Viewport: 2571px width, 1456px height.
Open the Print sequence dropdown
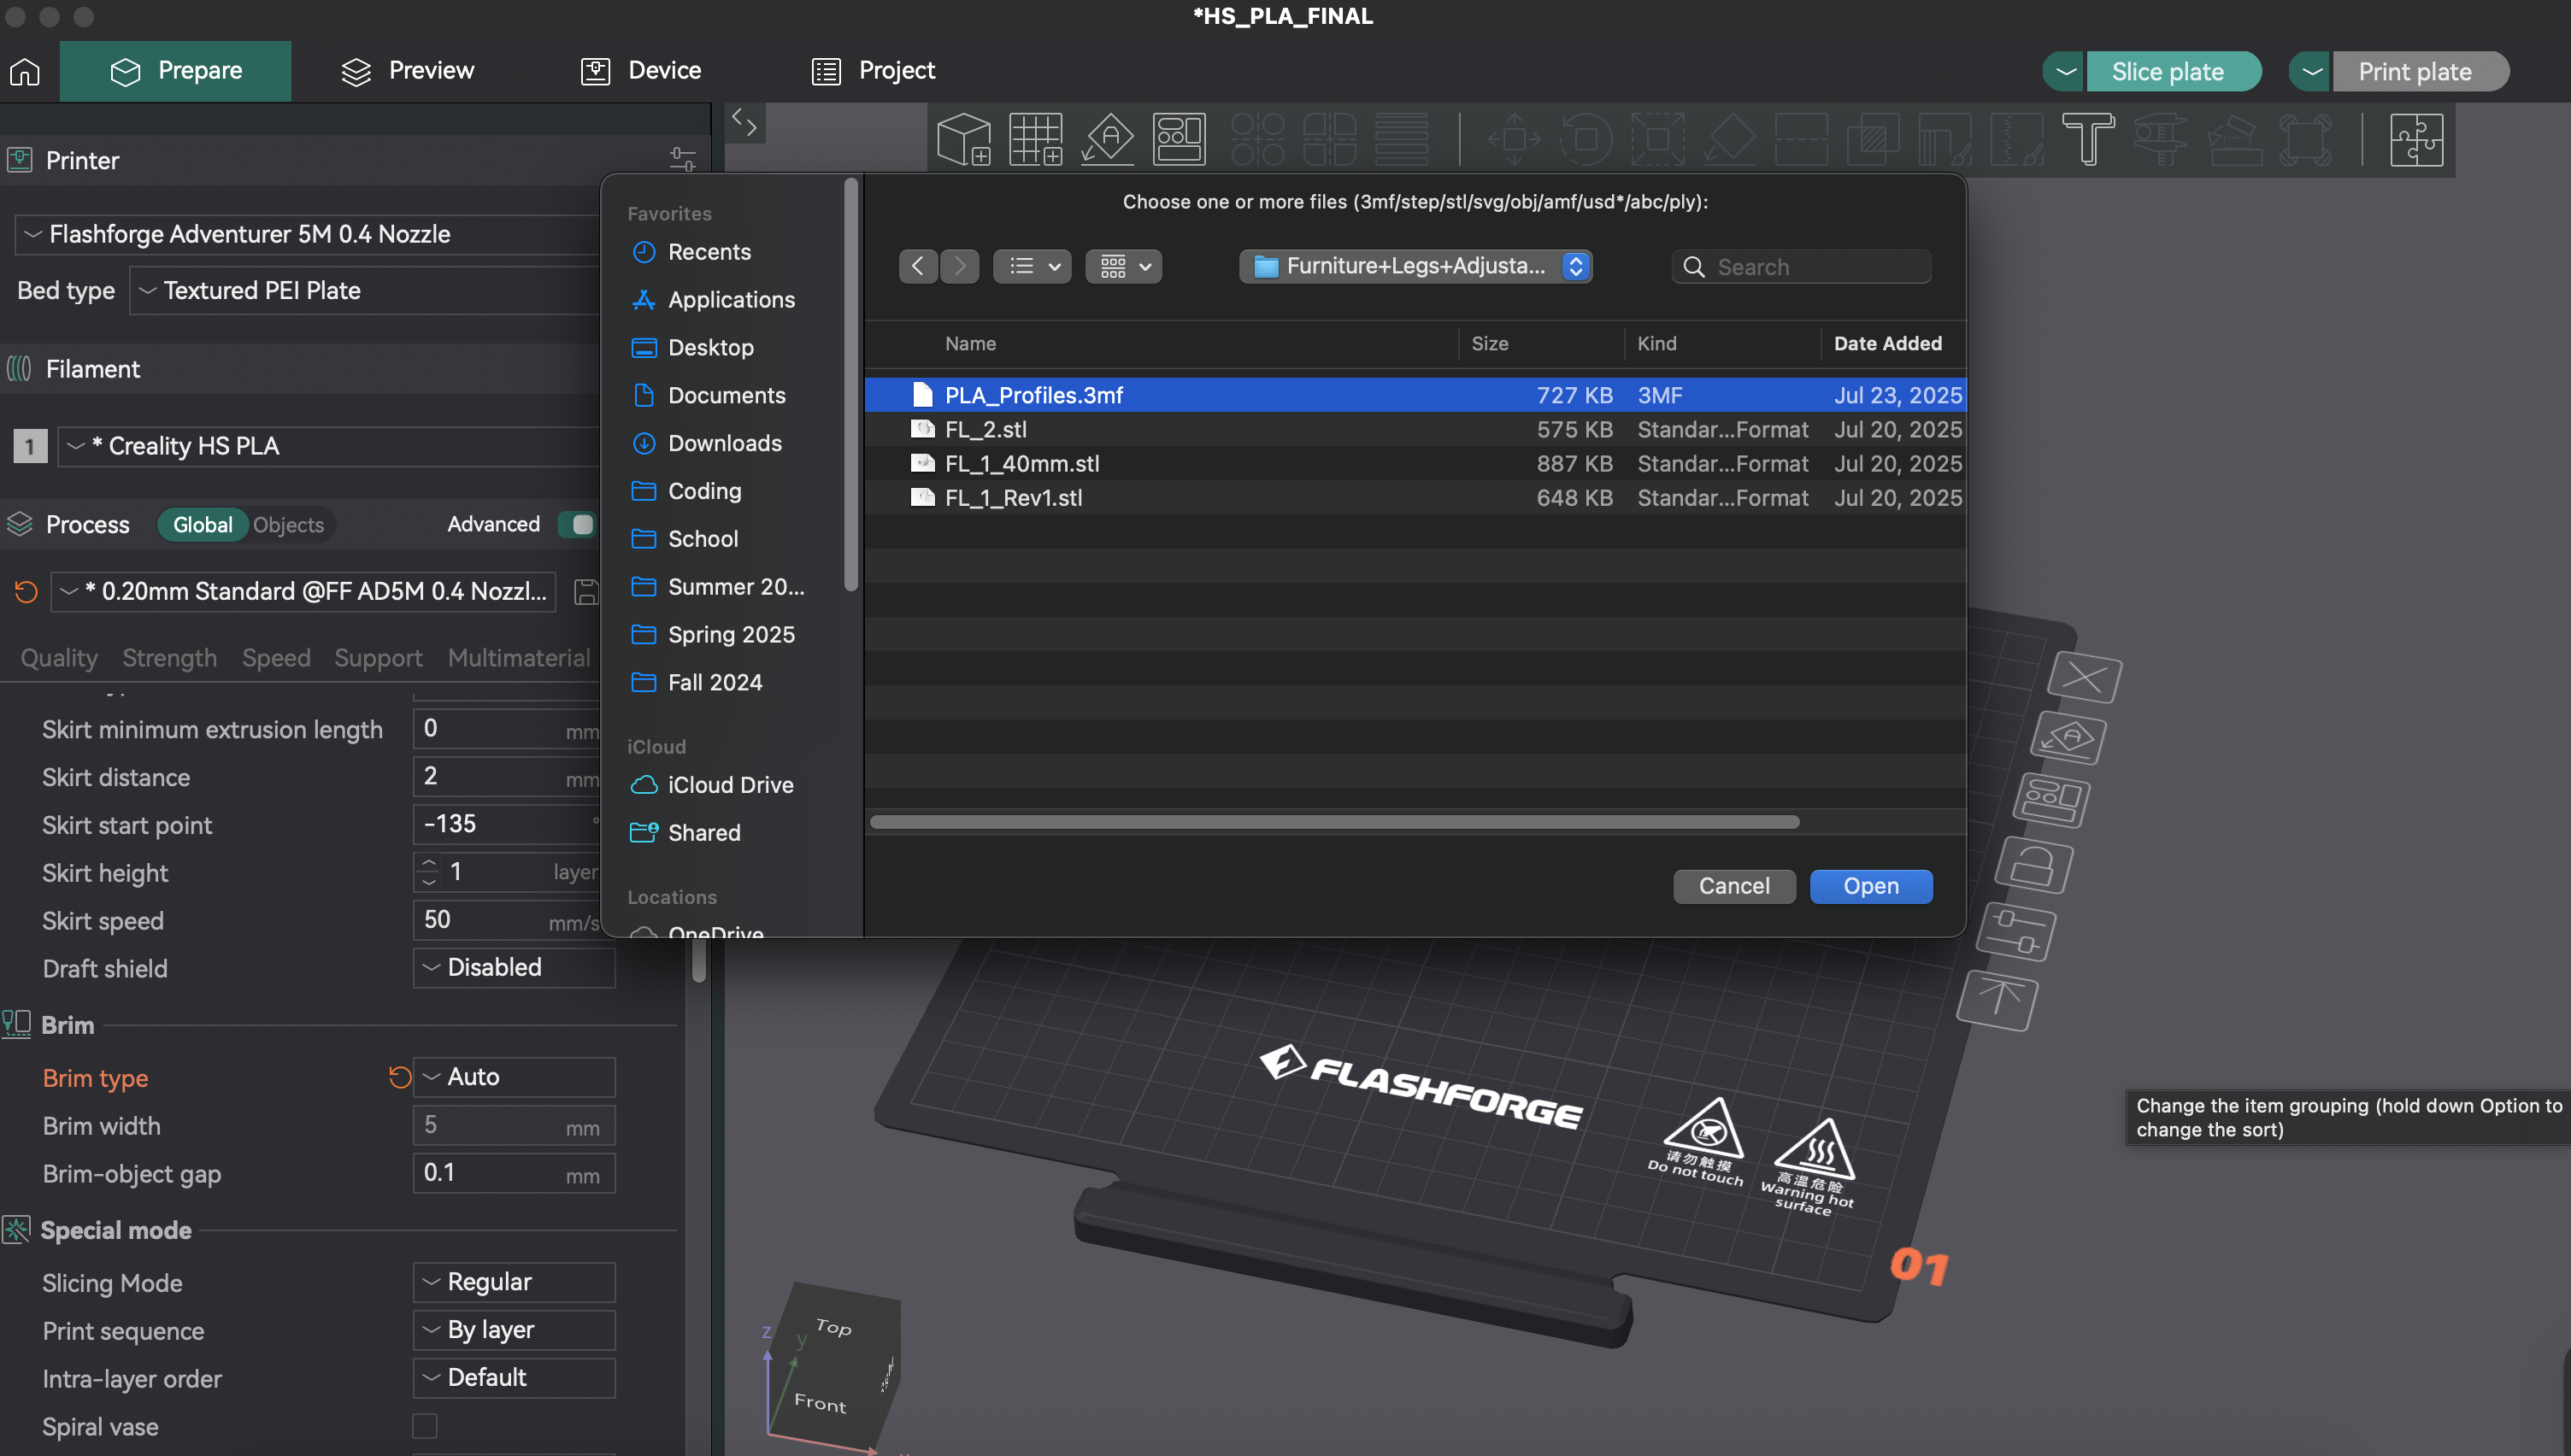click(x=514, y=1330)
